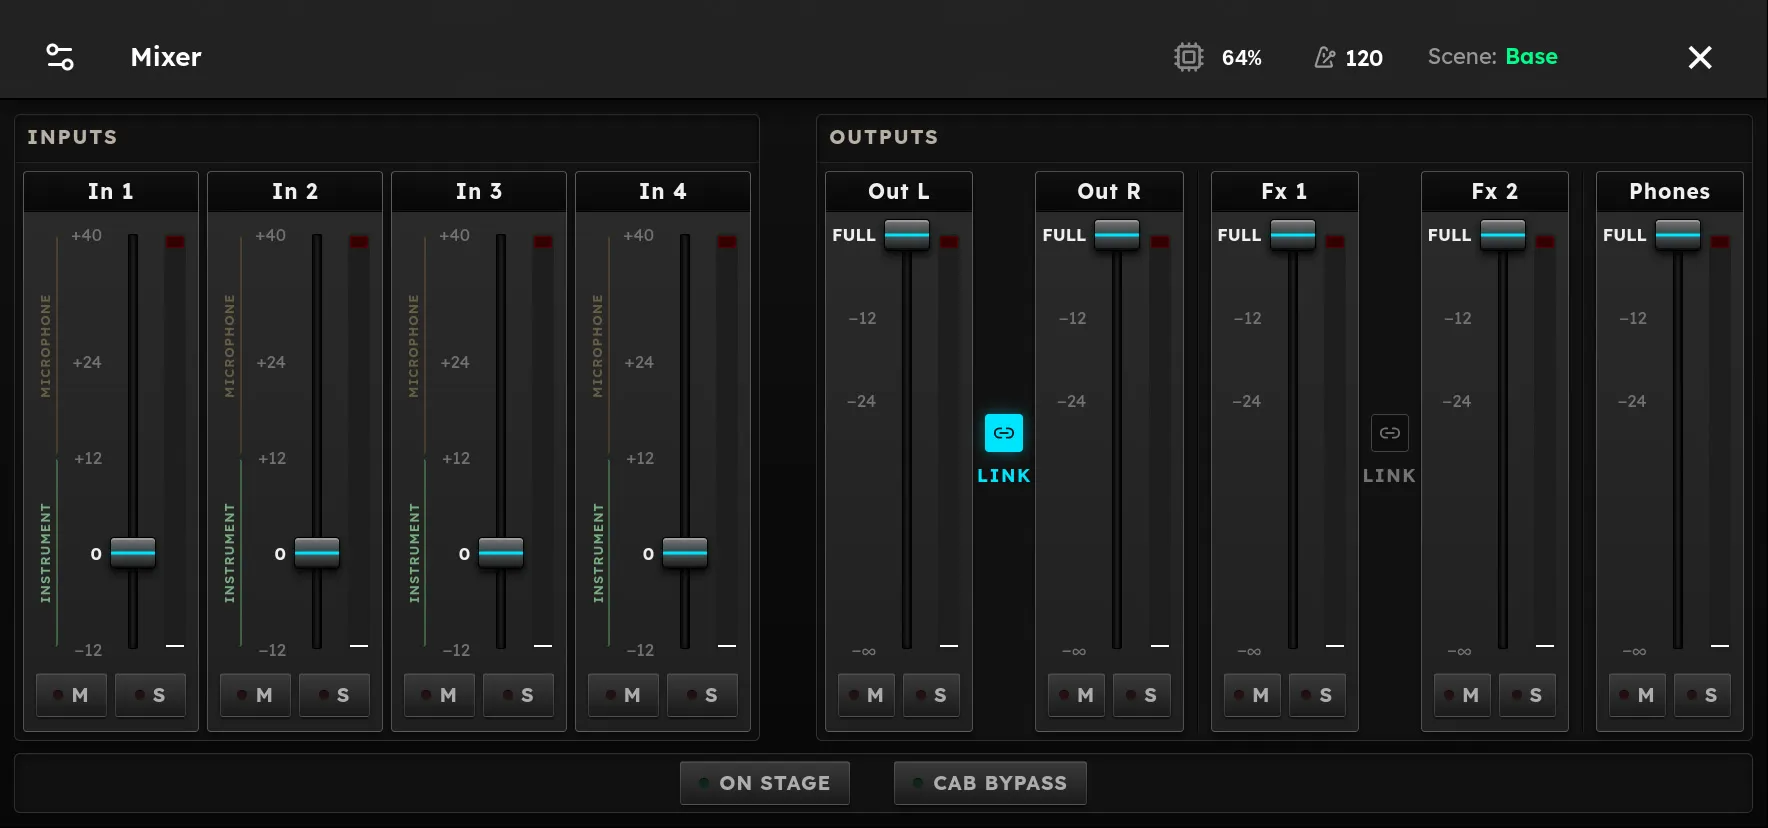Solo the Fx 1 output
The height and width of the screenshot is (828, 1768).
click(1317, 695)
